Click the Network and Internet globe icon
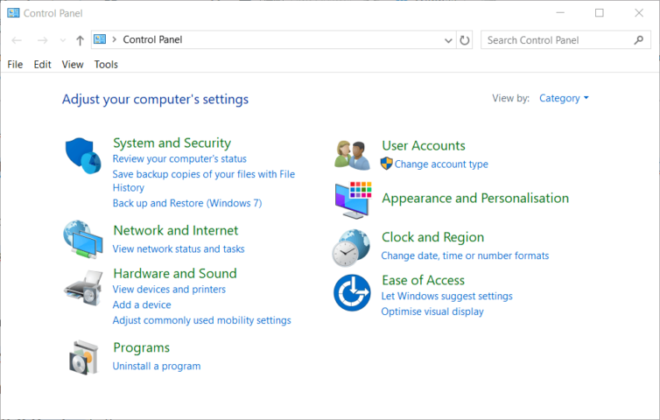Viewport: 660px width, 420px height. [83, 239]
